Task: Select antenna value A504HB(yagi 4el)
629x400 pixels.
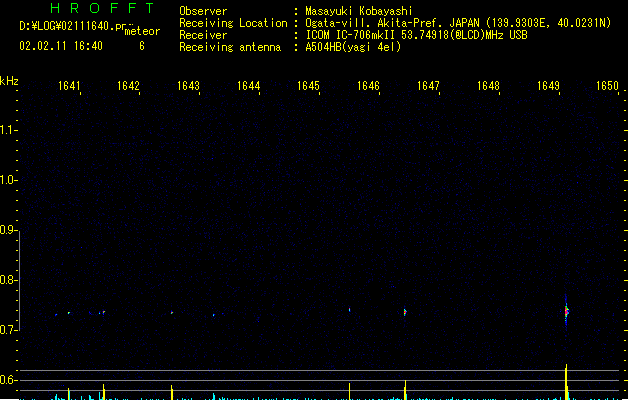Action: pos(353,47)
